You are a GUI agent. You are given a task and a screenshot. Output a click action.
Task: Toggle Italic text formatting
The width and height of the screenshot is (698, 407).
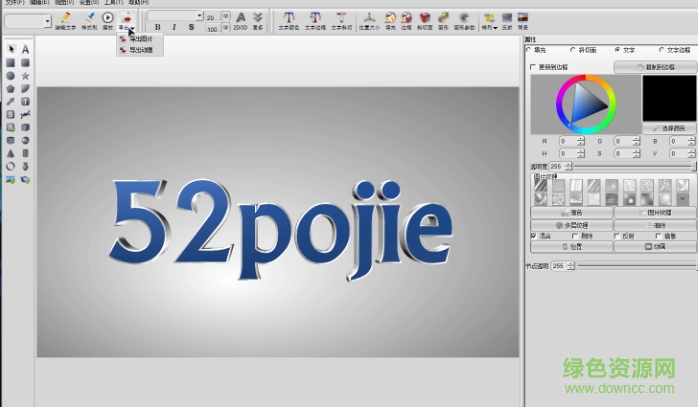[174, 27]
